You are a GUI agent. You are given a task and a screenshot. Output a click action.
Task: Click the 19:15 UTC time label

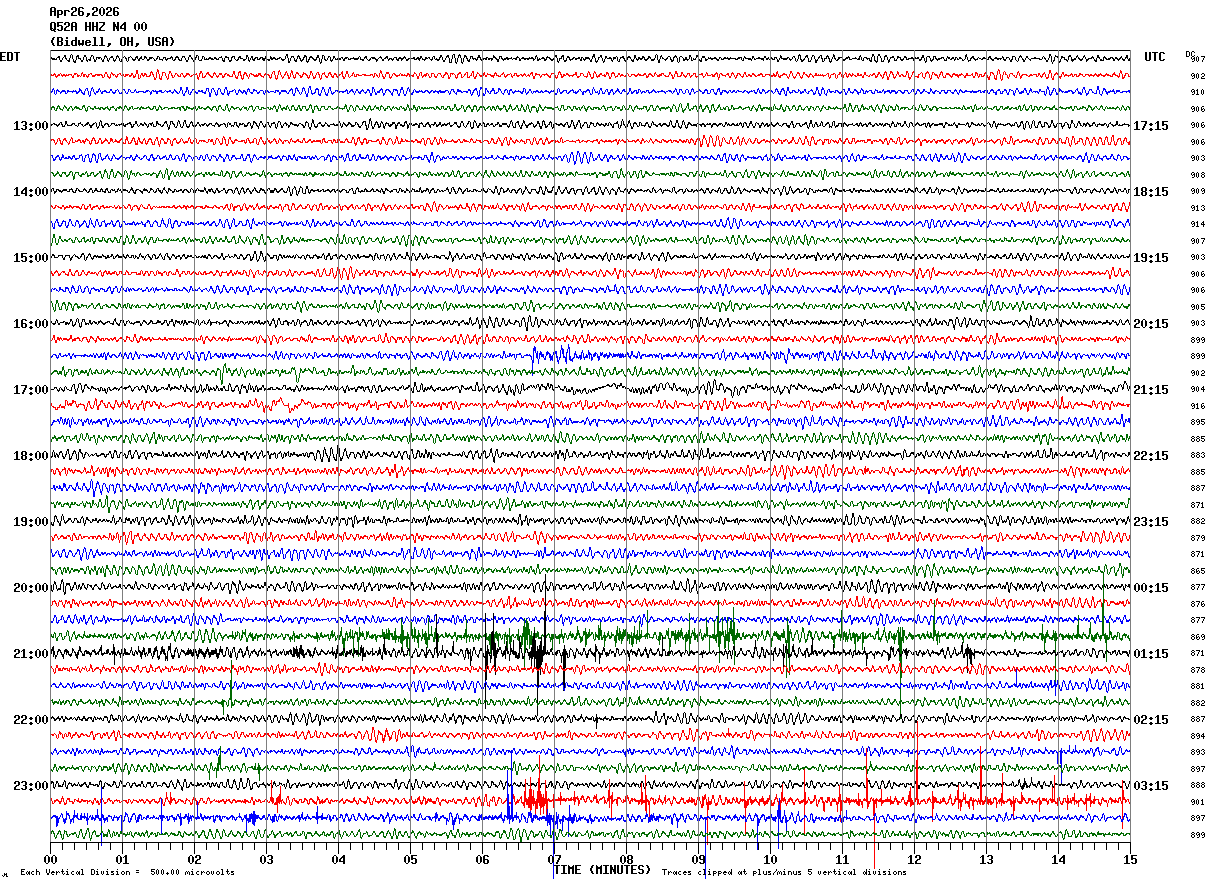1151,258
